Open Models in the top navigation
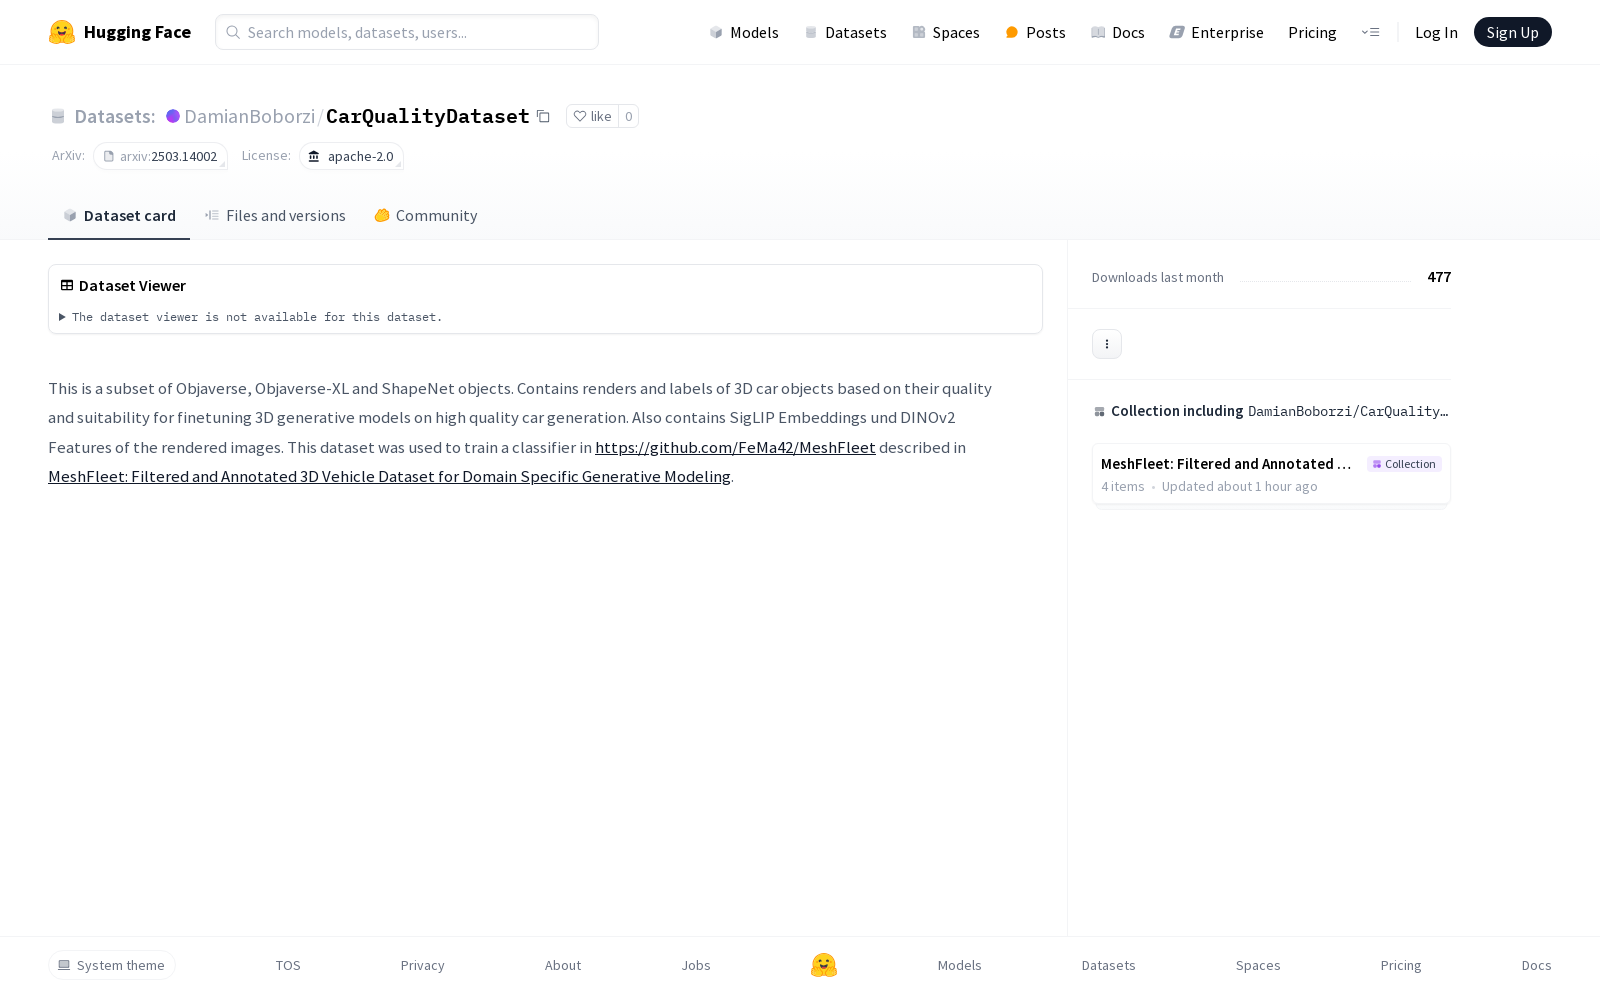The height and width of the screenshot is (1000, 1600). coord(744,32)
